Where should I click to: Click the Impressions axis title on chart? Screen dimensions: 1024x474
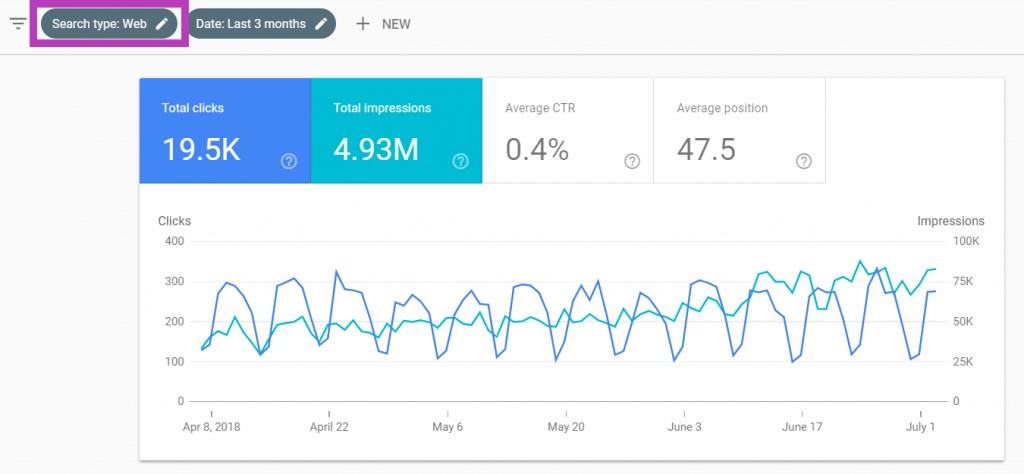[950, 221]
